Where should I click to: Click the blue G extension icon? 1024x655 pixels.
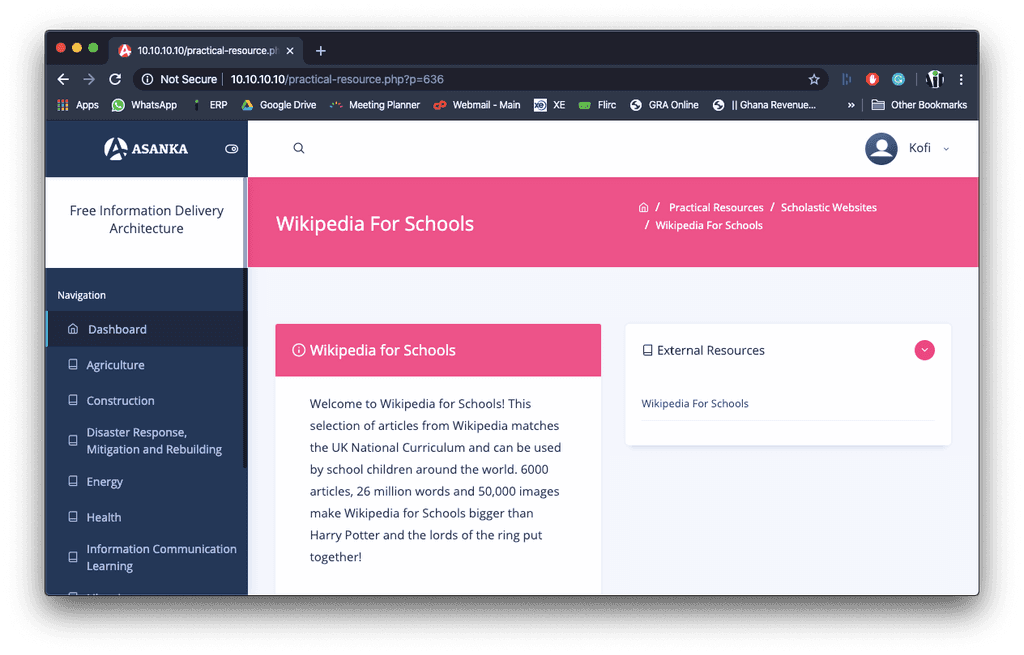click(899, 79)
